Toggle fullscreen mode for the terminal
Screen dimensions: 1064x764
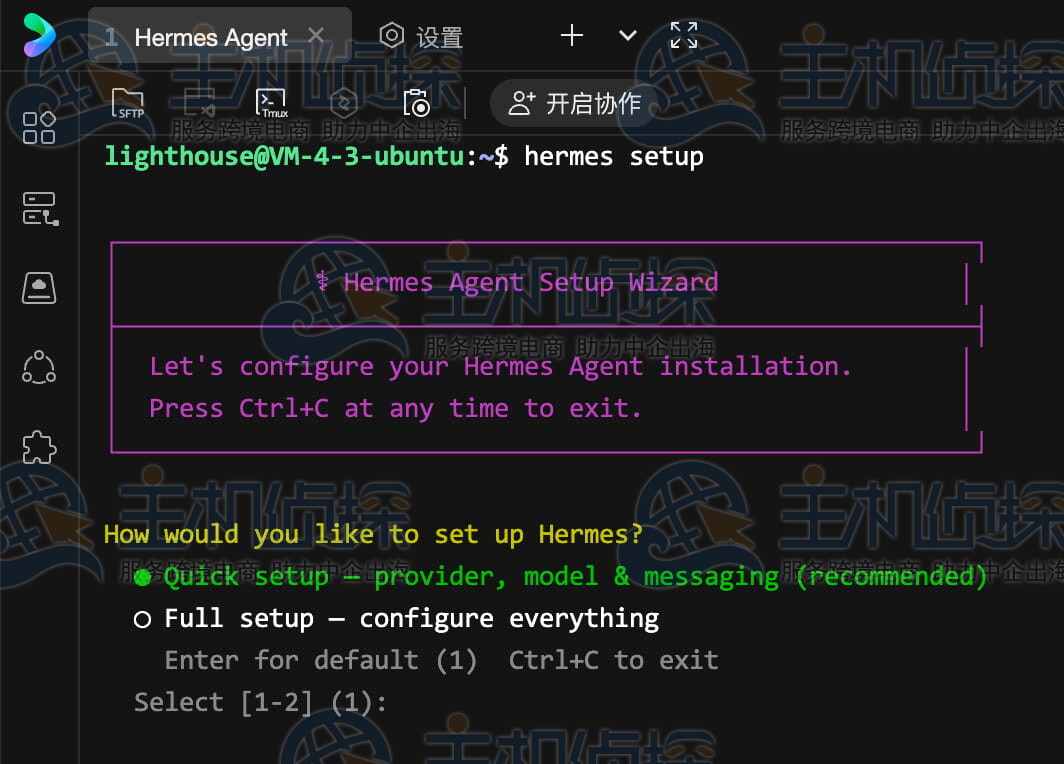coord(684,36)
